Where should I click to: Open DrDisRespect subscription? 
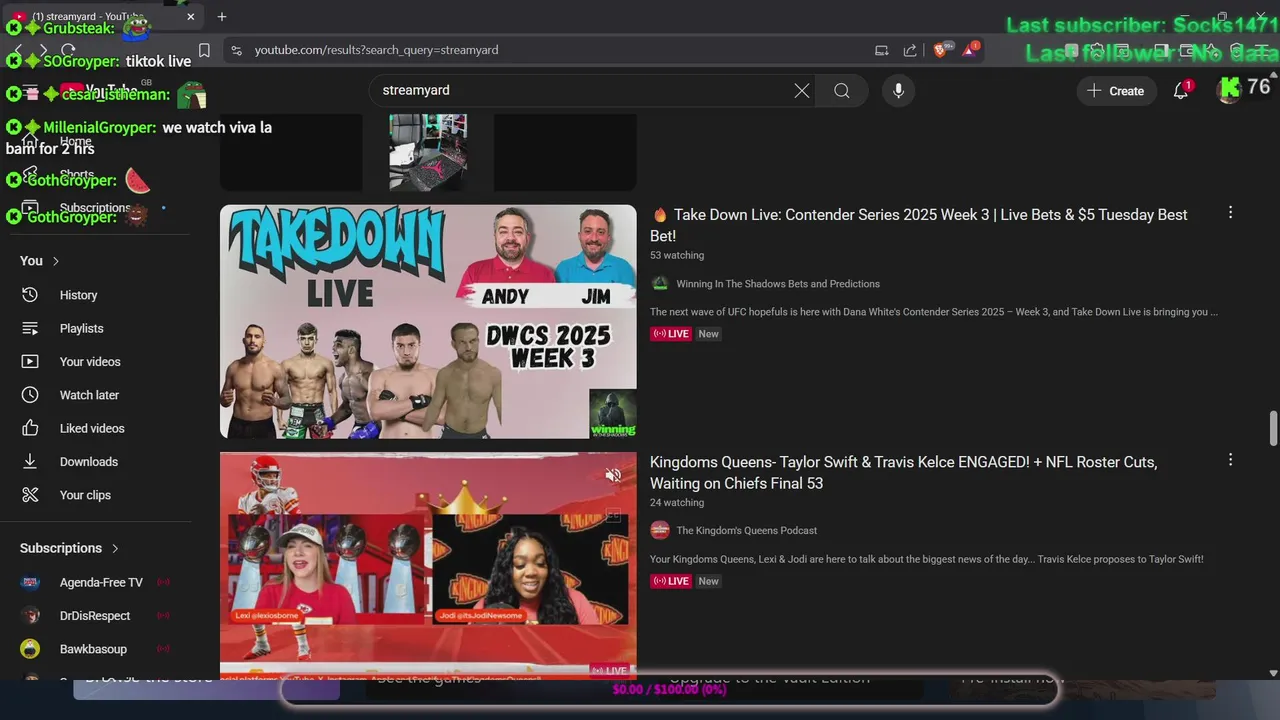95,616
